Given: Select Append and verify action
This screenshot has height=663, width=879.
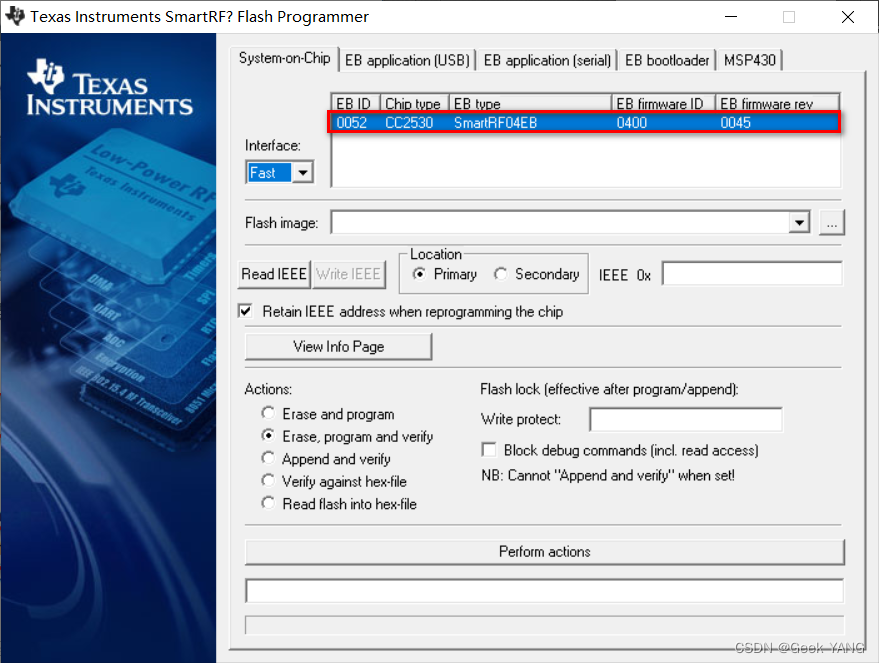Looking at the screenshot, I should coord(269,458).
